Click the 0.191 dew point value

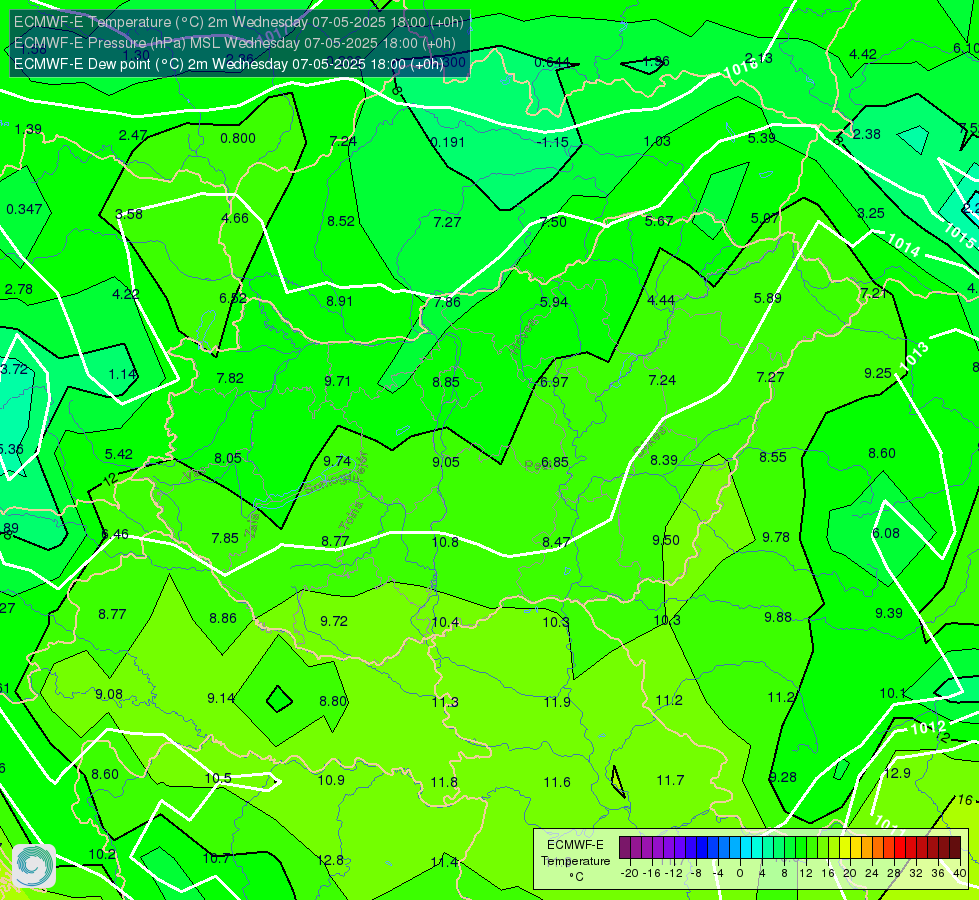point(448,142)
